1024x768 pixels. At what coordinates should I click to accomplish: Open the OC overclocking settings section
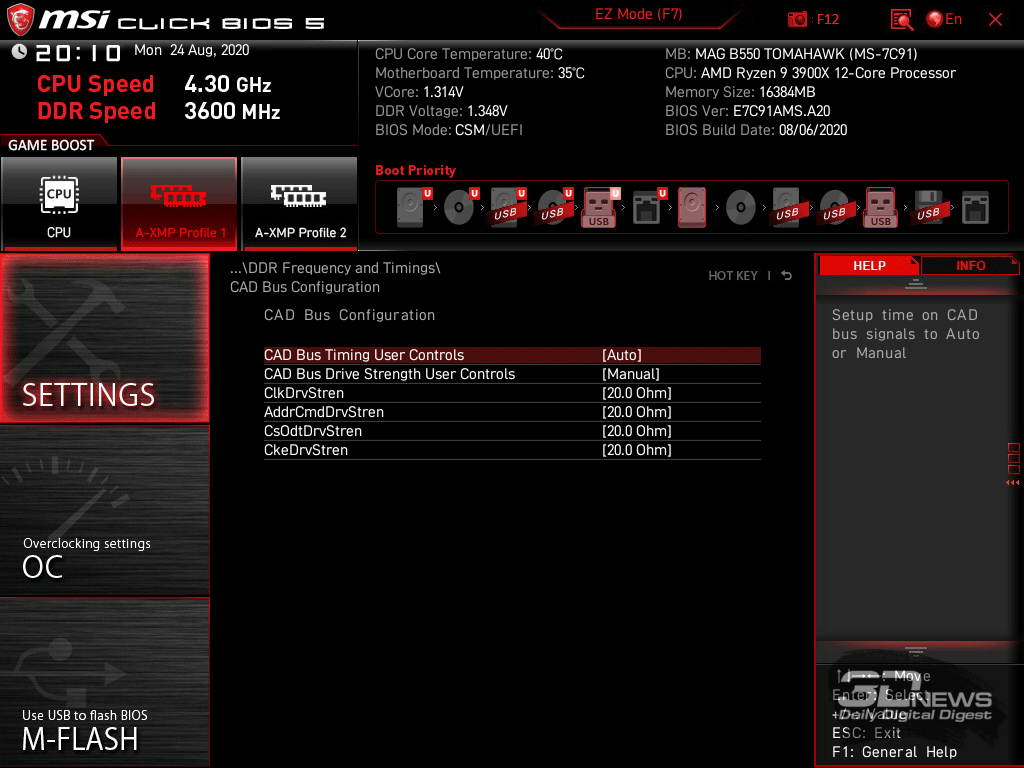coord(104,511)
